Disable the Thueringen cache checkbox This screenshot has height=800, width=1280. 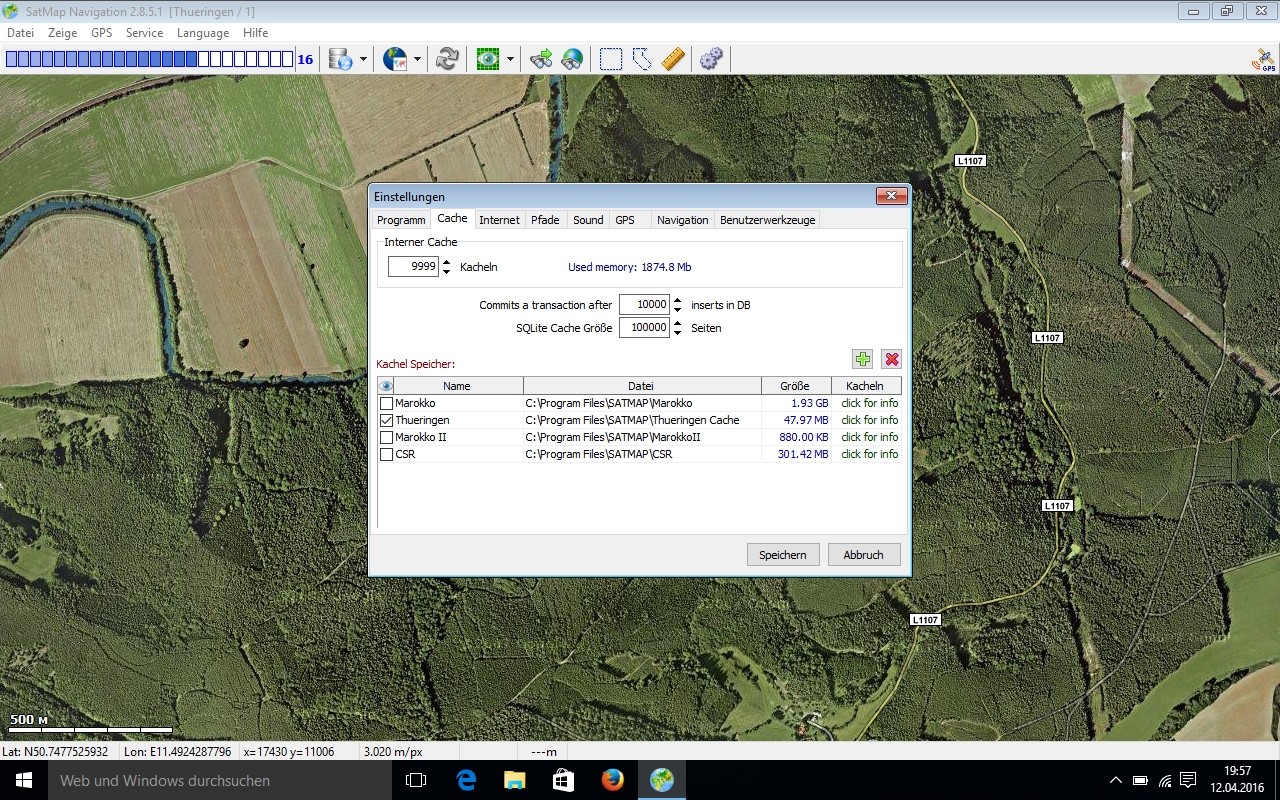[386, 420]
